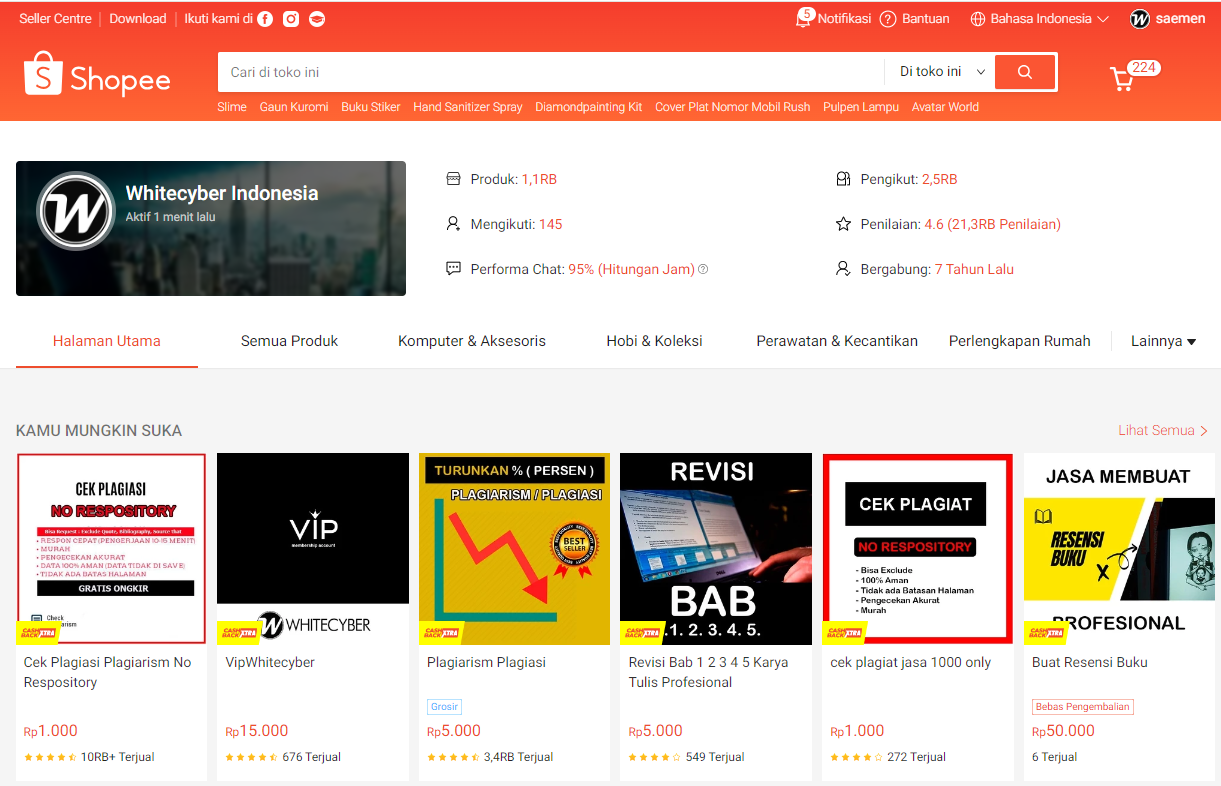Viewport: 1221px width, 786px height.
Task: Click the Lihat Semua arrow link
Action: click(x=1163, y=430)
